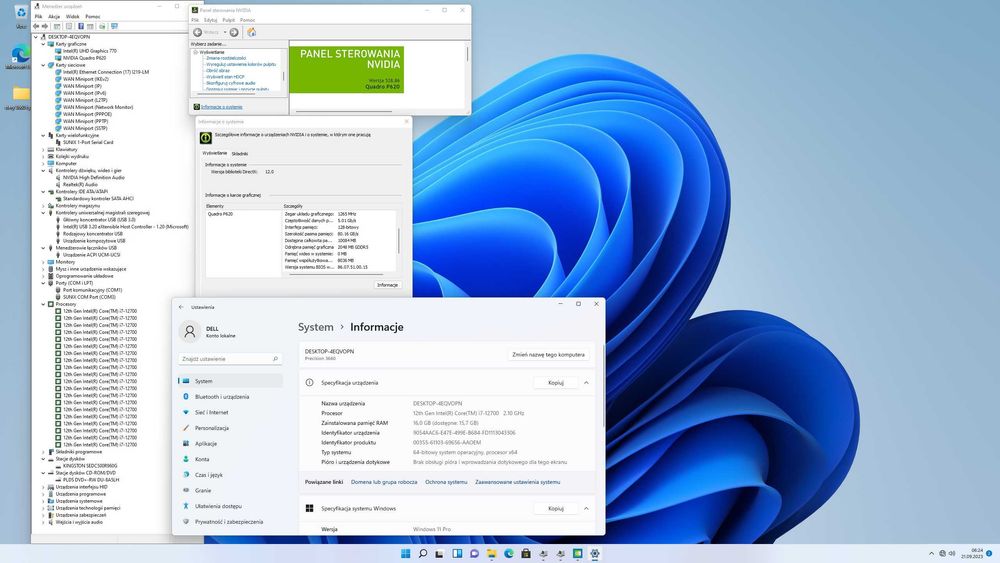
Task: Open Edytuj menu in NVIDIA panel
Action: [x=210, y=20]
